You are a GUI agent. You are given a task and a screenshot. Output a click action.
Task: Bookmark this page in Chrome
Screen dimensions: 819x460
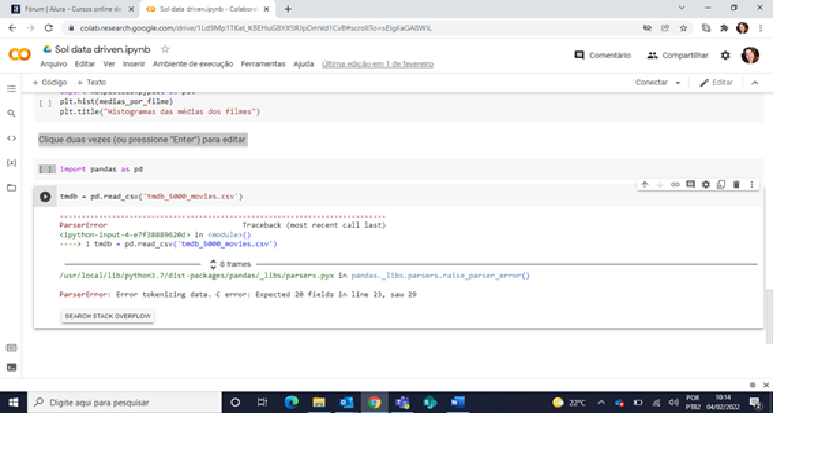683,28
